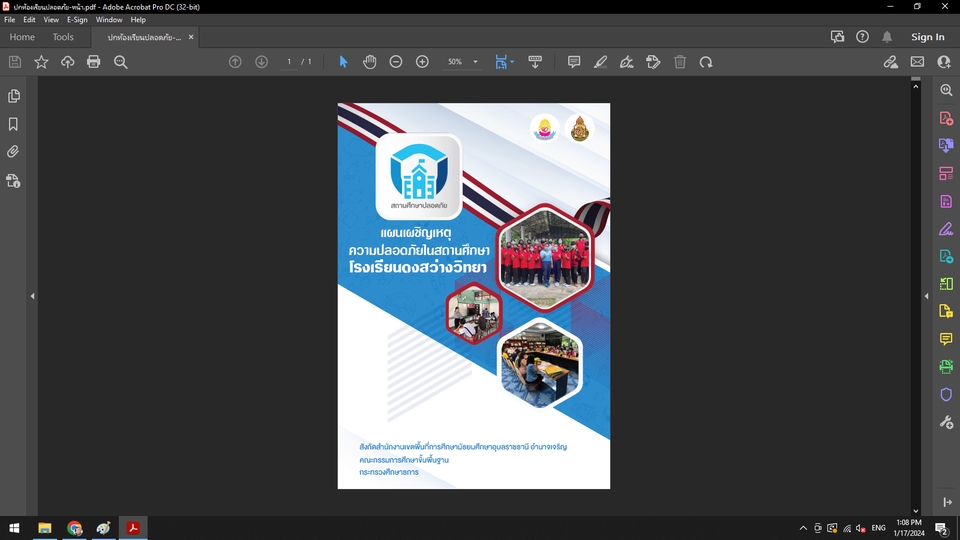This screenshot has height=540, width=960.
Task: Open the Create PDF tool in right pane
Action: (946, 118)
